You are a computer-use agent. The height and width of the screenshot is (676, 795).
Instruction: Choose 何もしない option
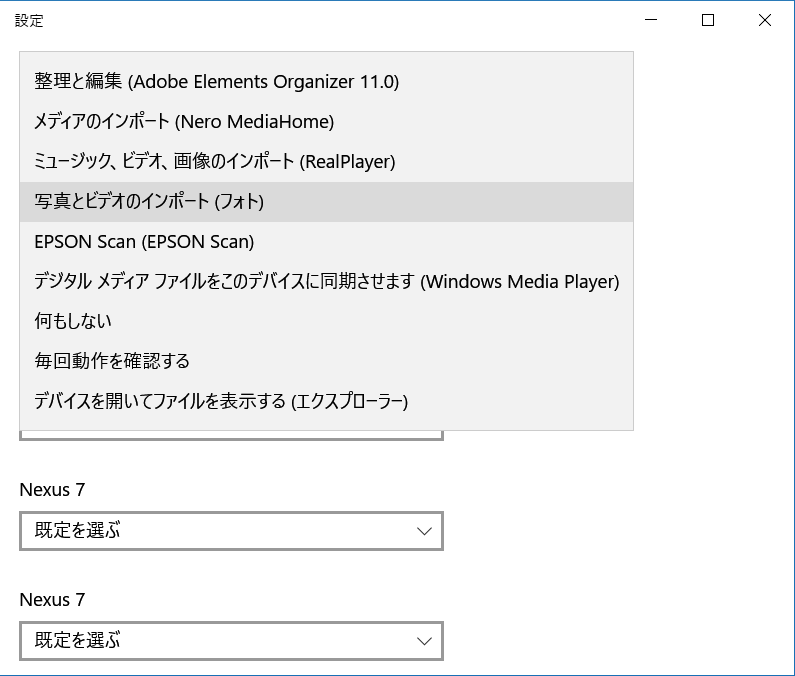point(327,322)
